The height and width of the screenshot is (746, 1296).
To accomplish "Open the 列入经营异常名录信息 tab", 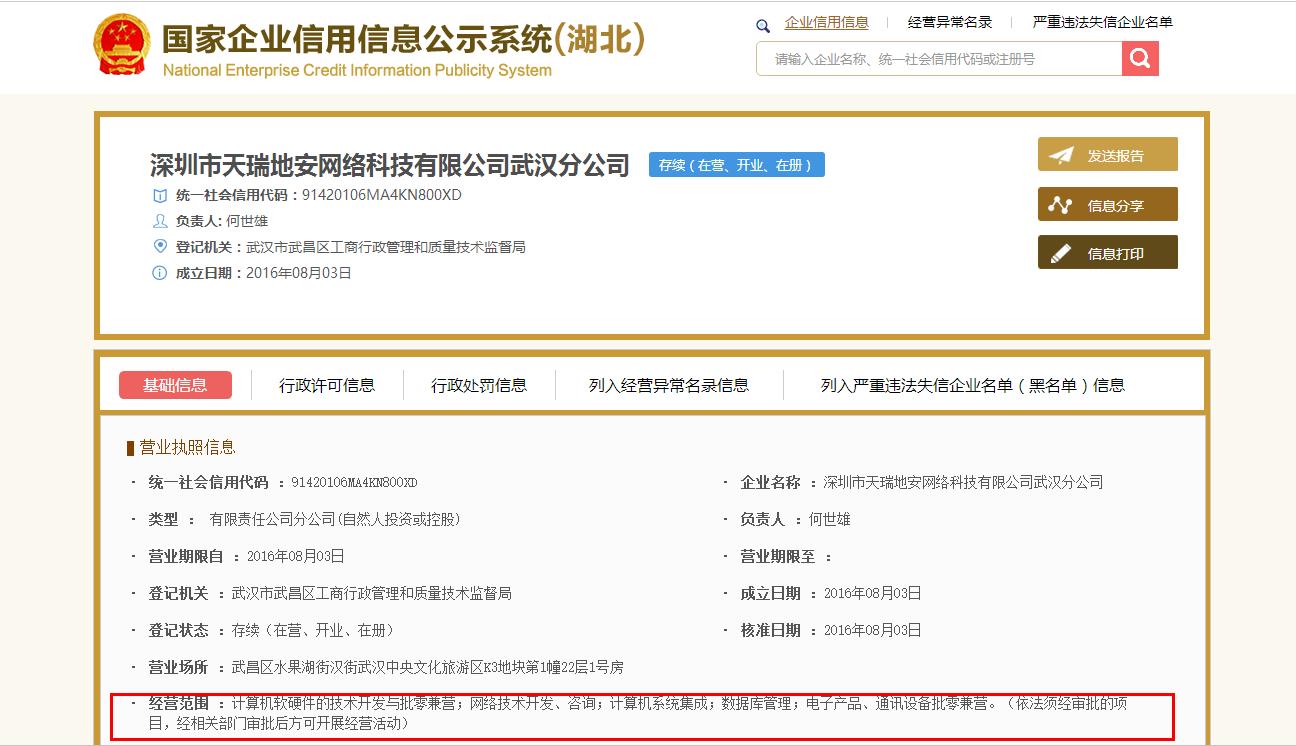I will point(669,385).
